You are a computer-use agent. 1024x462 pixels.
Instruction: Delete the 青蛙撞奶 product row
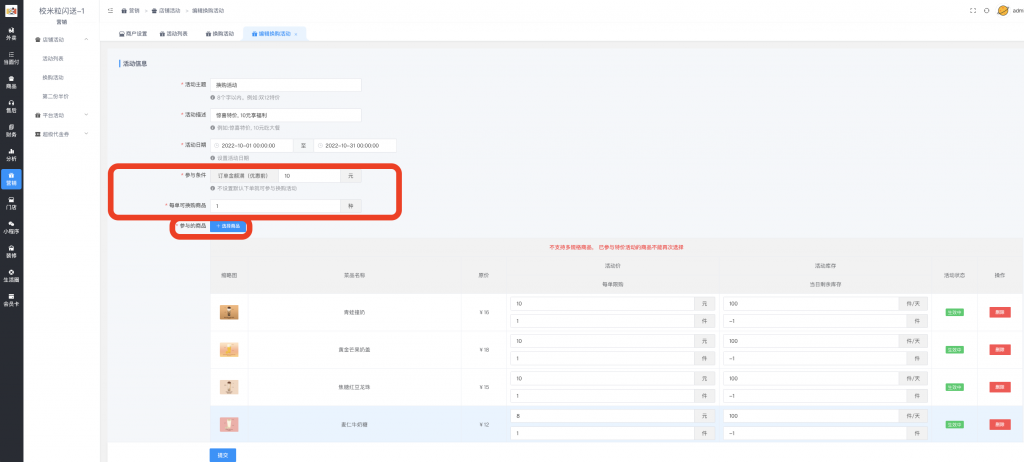pos(999,312)
